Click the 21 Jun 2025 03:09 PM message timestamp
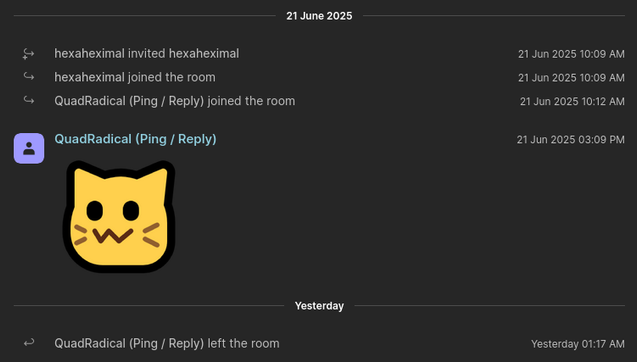The width and height of the screenshot is (637, 362). pos(570,140)
